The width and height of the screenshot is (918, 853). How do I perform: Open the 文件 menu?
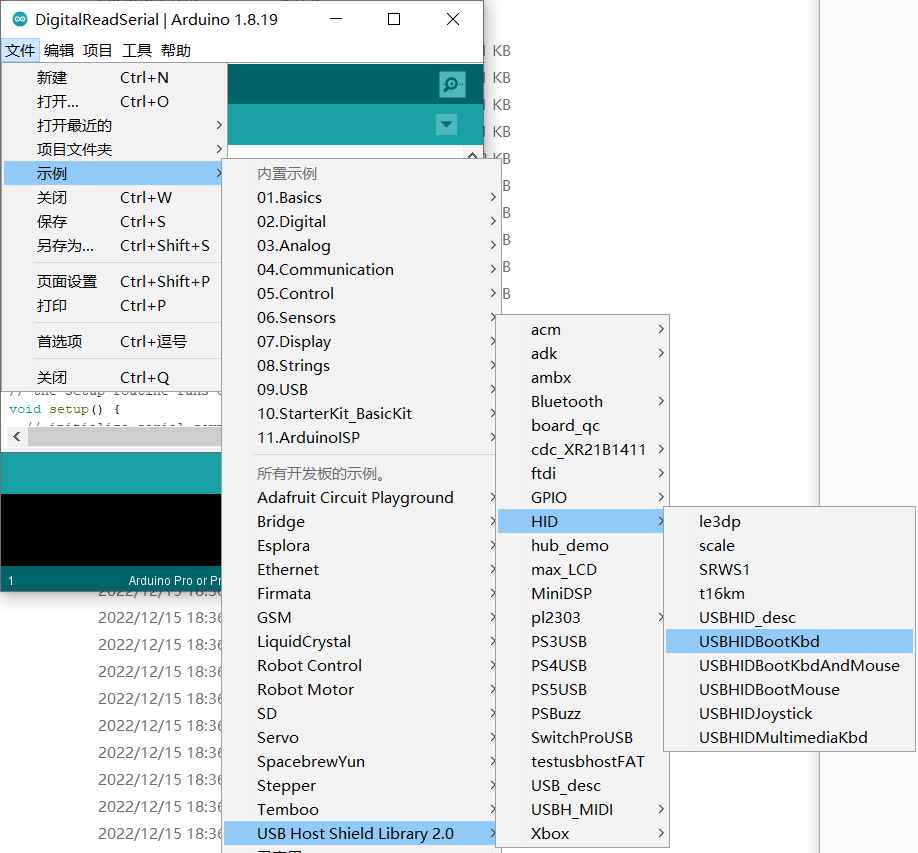click(x=20, y=51)
